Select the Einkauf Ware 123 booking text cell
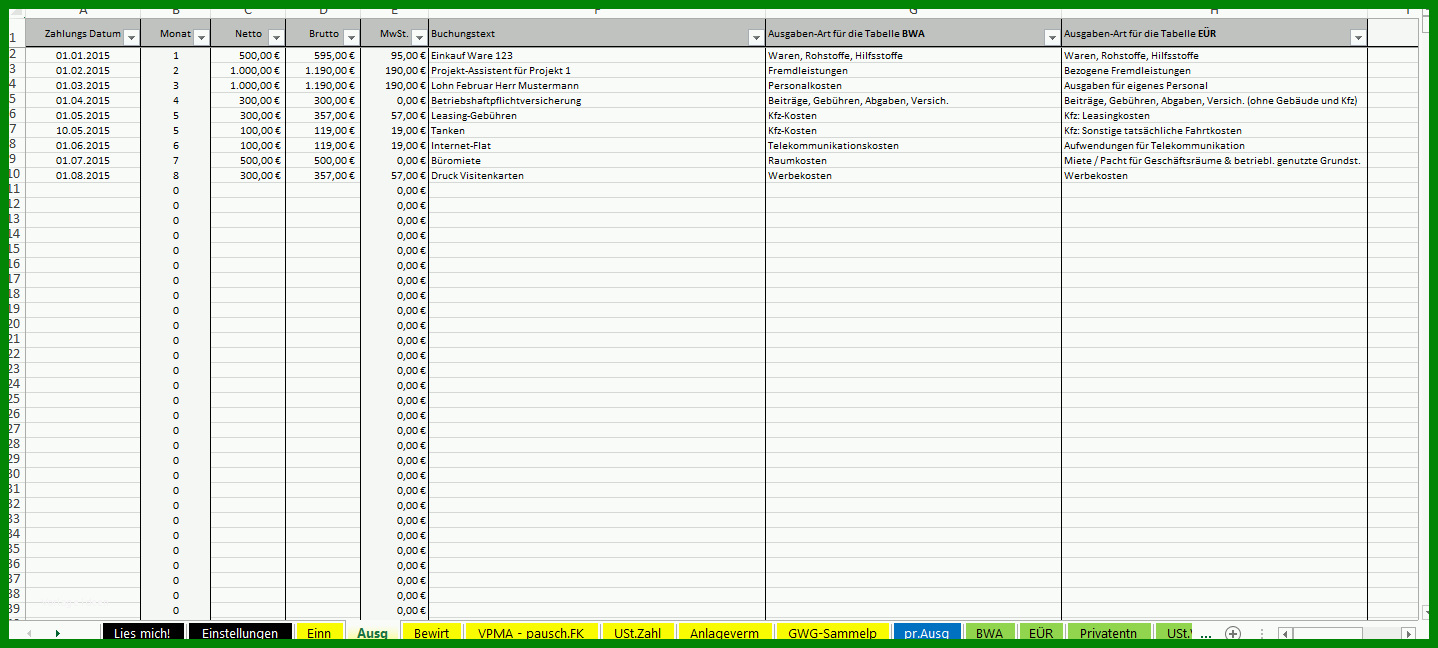This screenshot has height=648, width=1438. point(597,56)
